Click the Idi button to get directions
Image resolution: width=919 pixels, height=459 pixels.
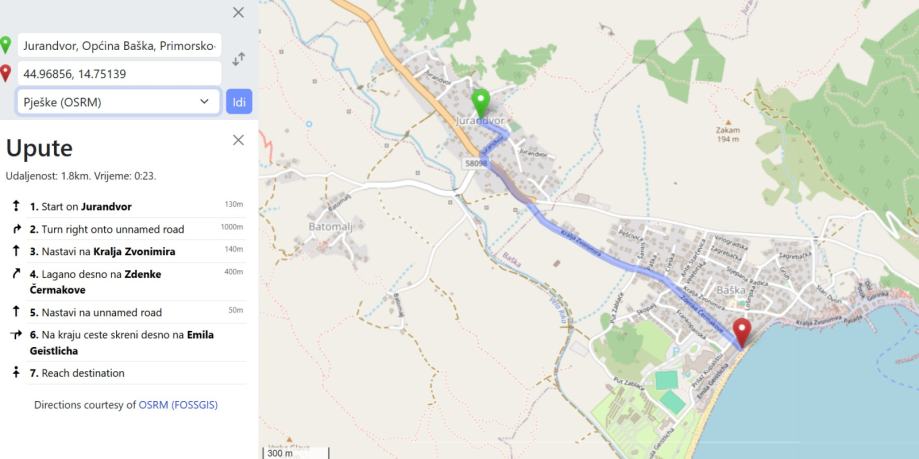[239, 102]
